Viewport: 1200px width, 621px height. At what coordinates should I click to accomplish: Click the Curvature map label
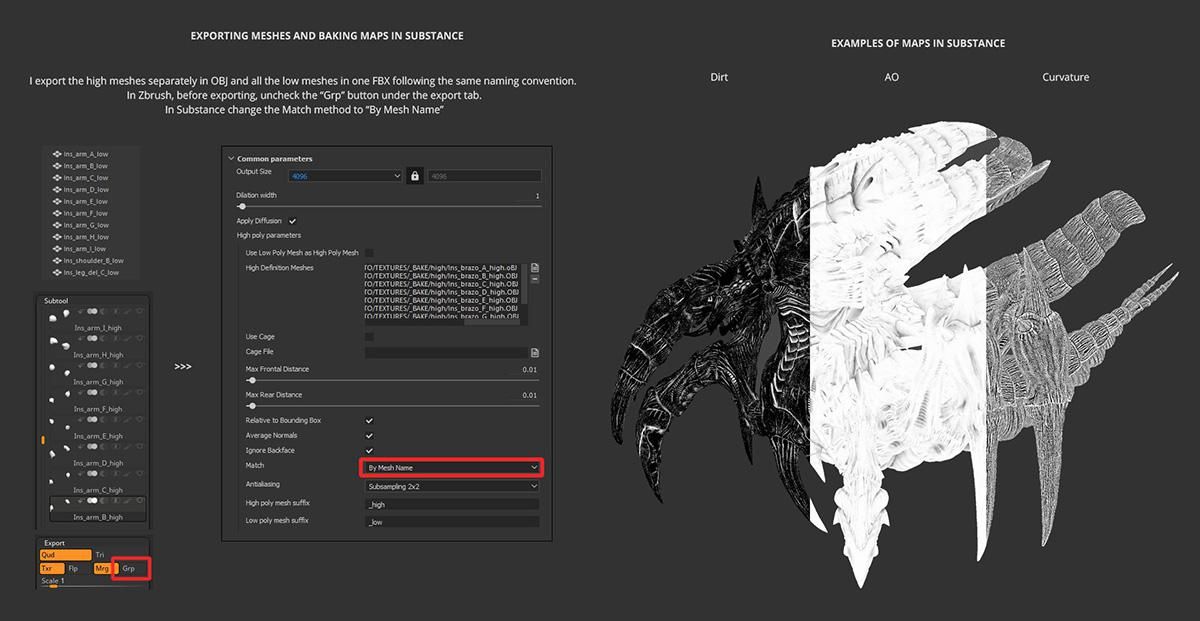tap(1066, 77)
